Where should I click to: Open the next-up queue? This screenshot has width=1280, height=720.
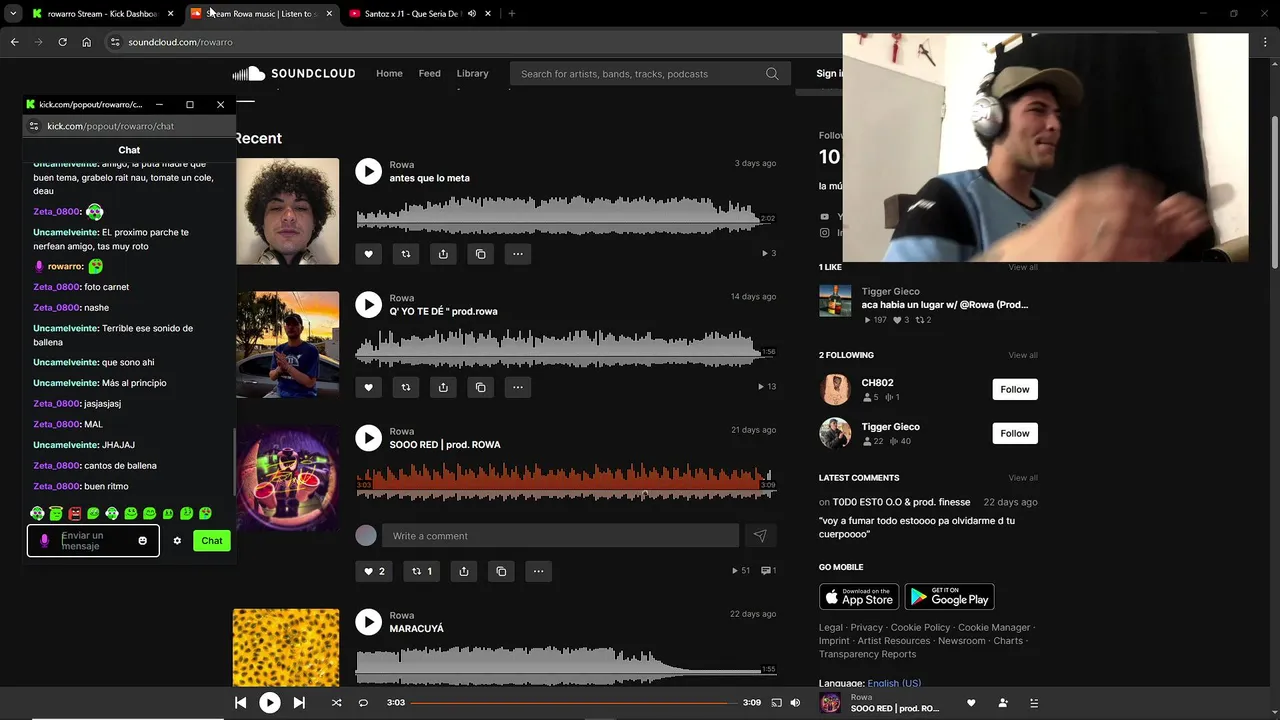[1034, 703]
